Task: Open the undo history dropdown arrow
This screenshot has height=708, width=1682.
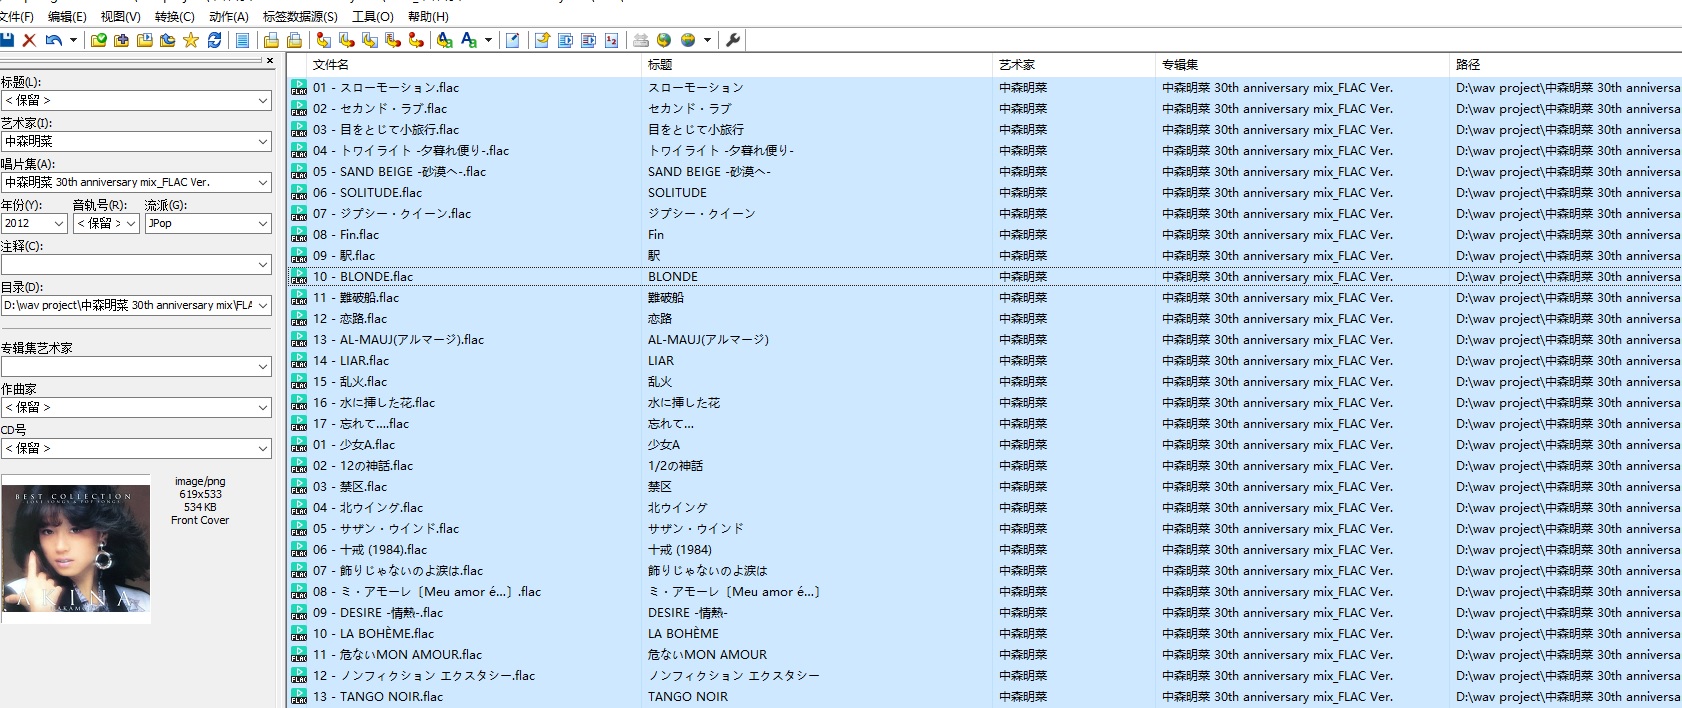Action: (73, 40)
